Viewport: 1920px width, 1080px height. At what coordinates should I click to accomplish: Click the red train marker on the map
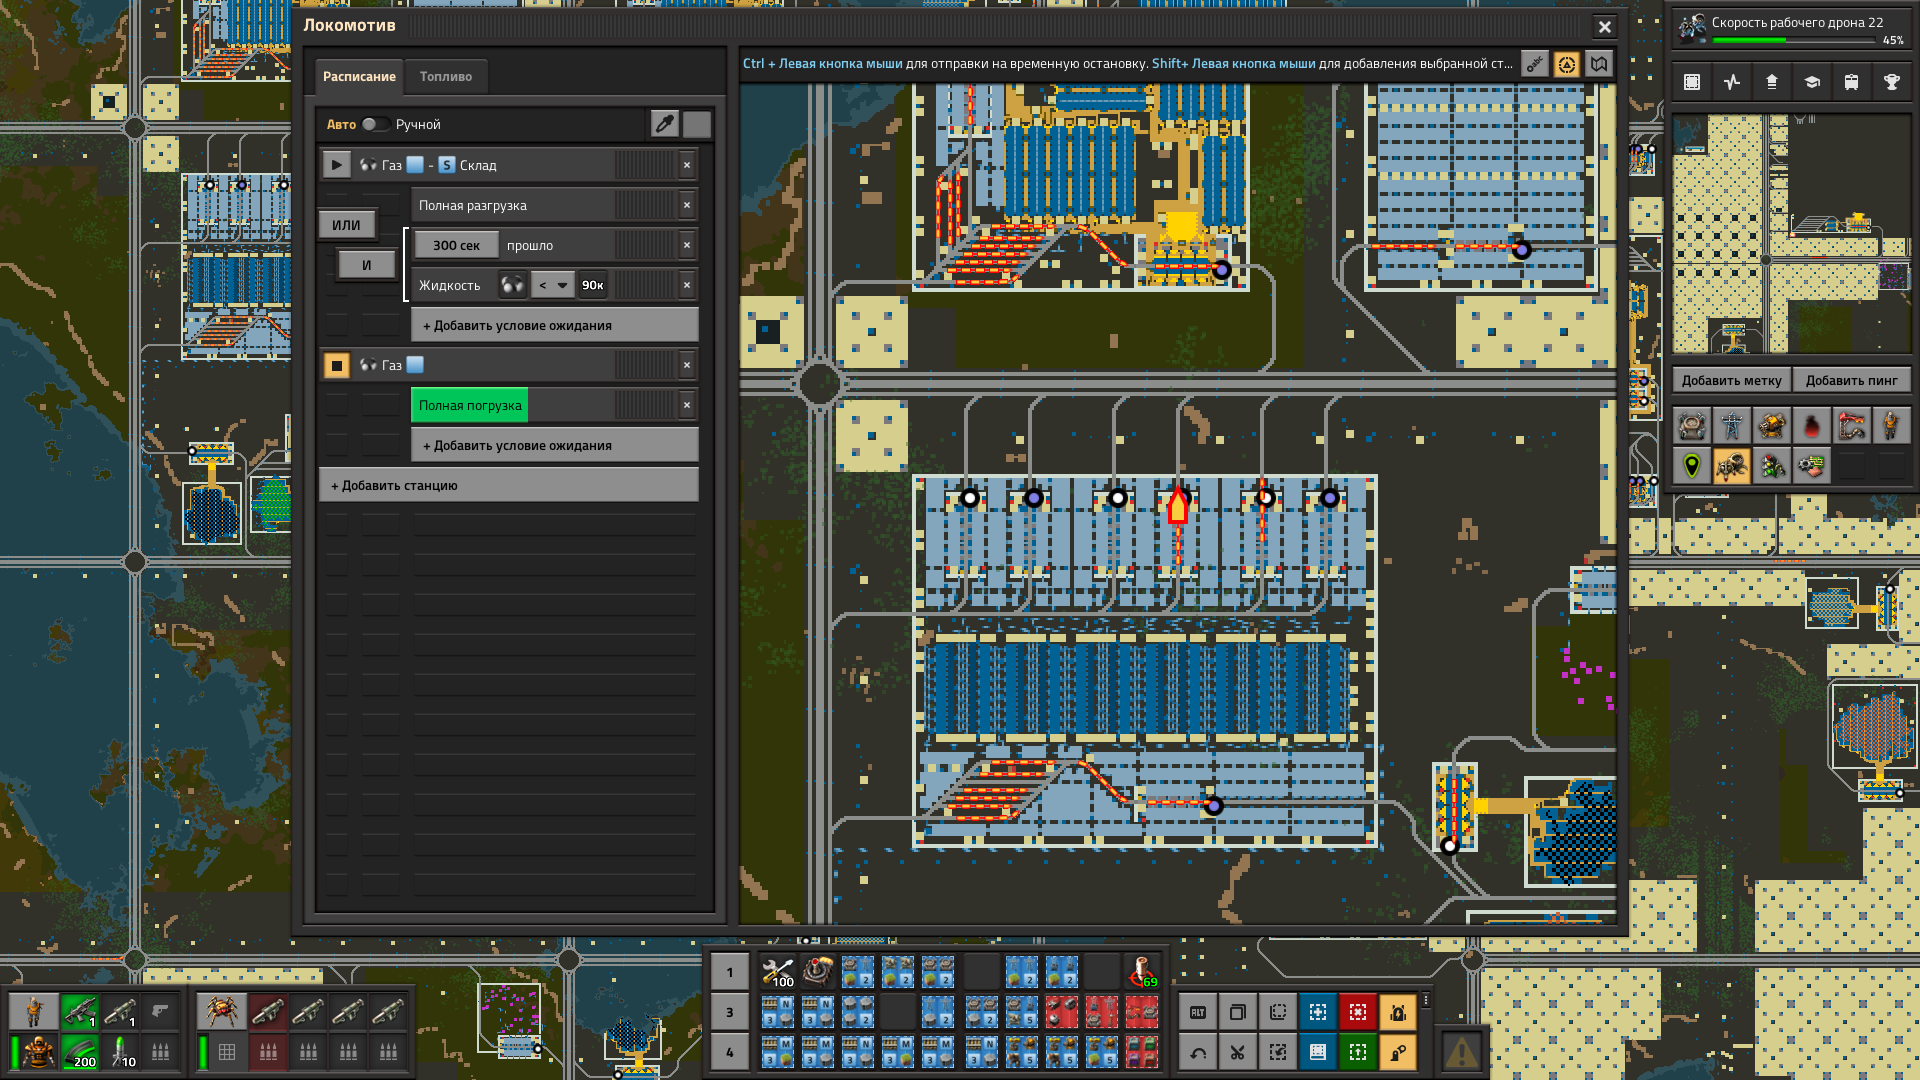(x=1178, y=506)
